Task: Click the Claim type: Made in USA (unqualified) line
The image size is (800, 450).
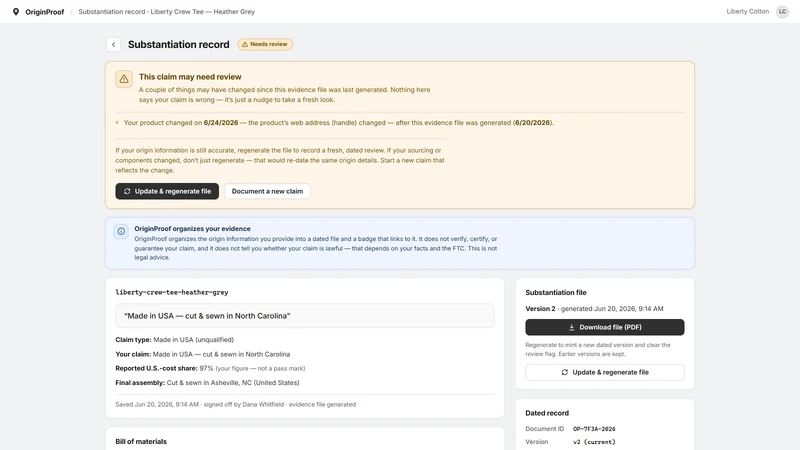Action: pos(174,340)
